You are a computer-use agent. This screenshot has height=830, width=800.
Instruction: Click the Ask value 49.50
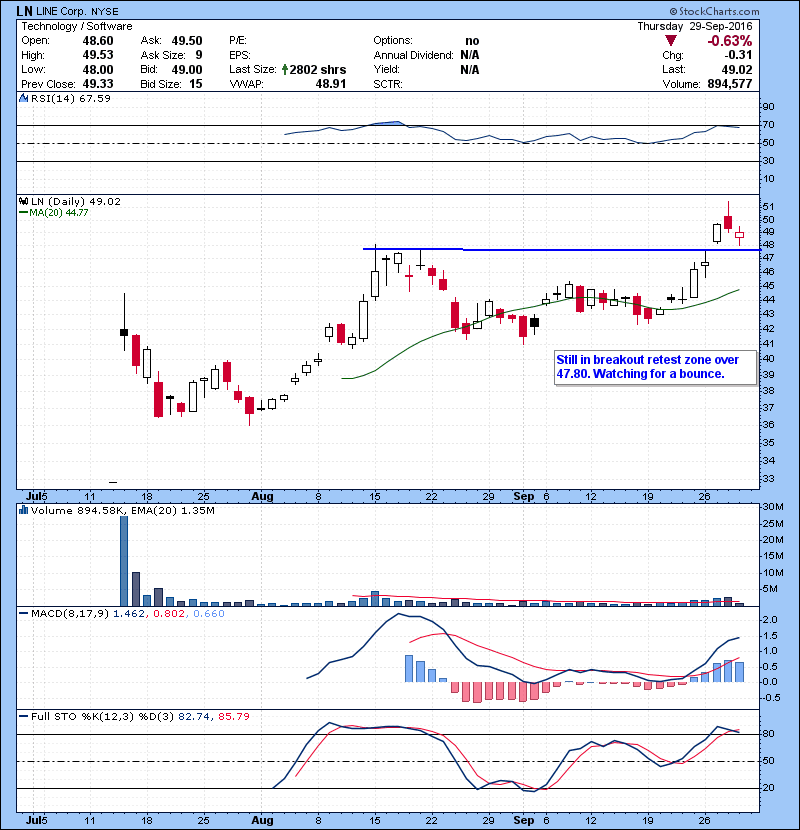coord(187,41)
